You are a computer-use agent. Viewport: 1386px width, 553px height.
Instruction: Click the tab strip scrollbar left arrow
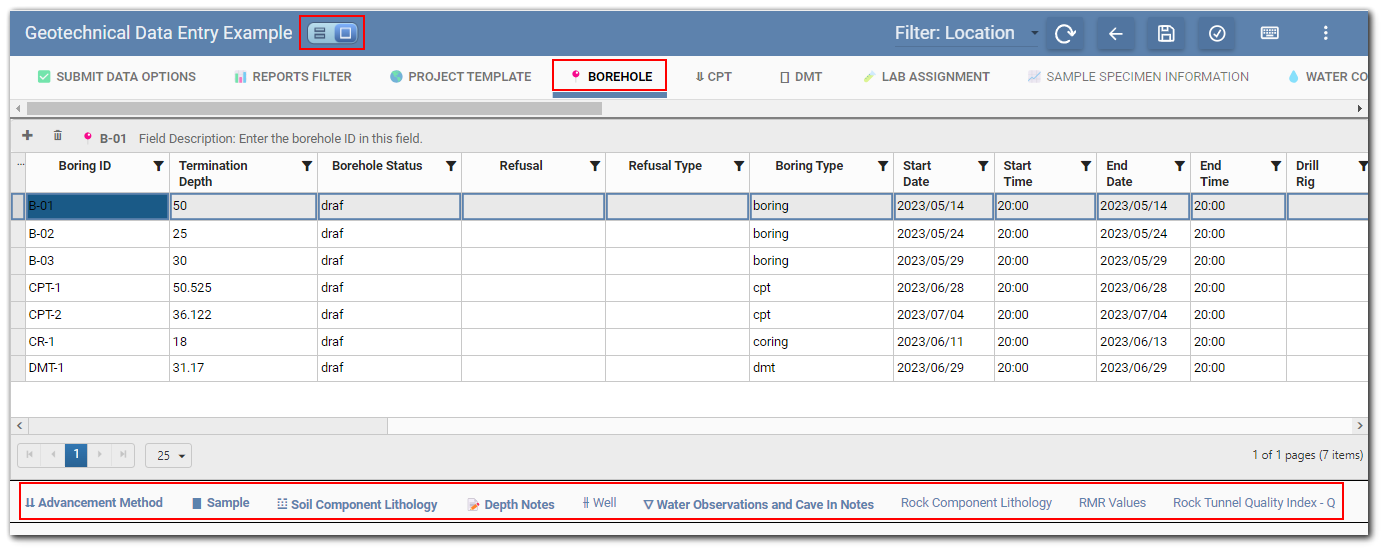(17, 108)
